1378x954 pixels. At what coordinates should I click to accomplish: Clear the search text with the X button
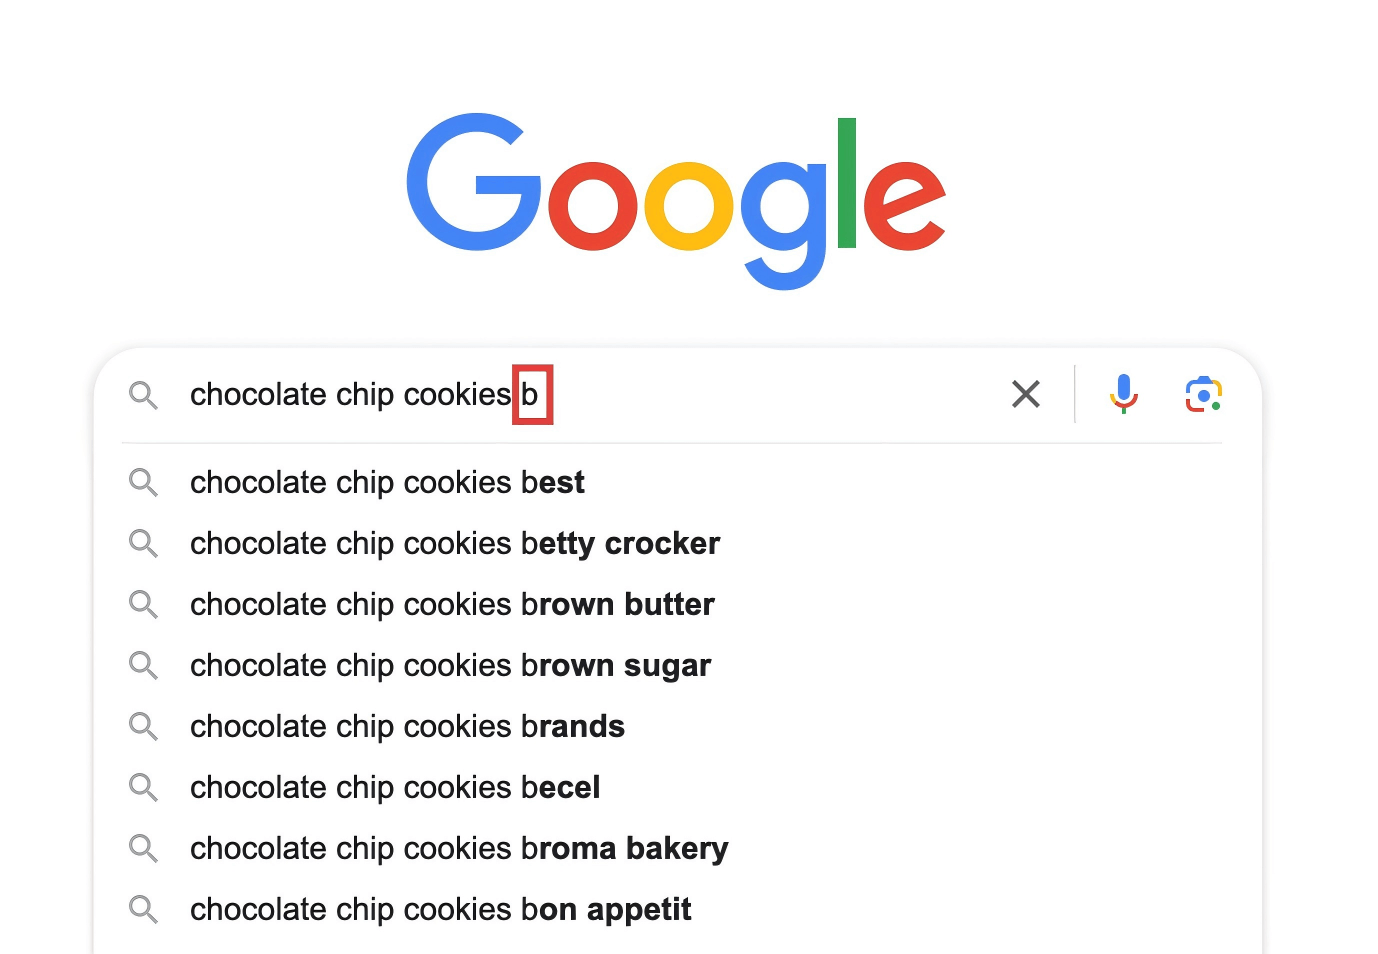point(1026,394)
